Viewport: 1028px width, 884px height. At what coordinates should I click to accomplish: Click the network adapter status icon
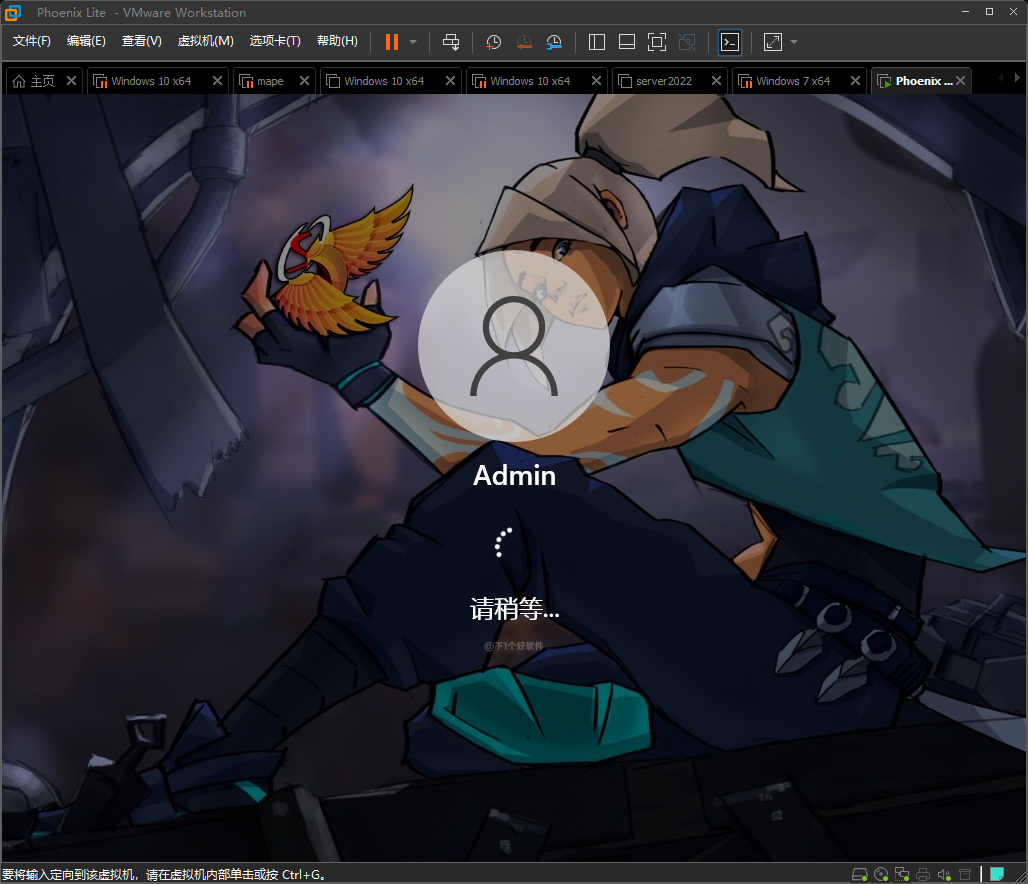(x=902, y=874)
